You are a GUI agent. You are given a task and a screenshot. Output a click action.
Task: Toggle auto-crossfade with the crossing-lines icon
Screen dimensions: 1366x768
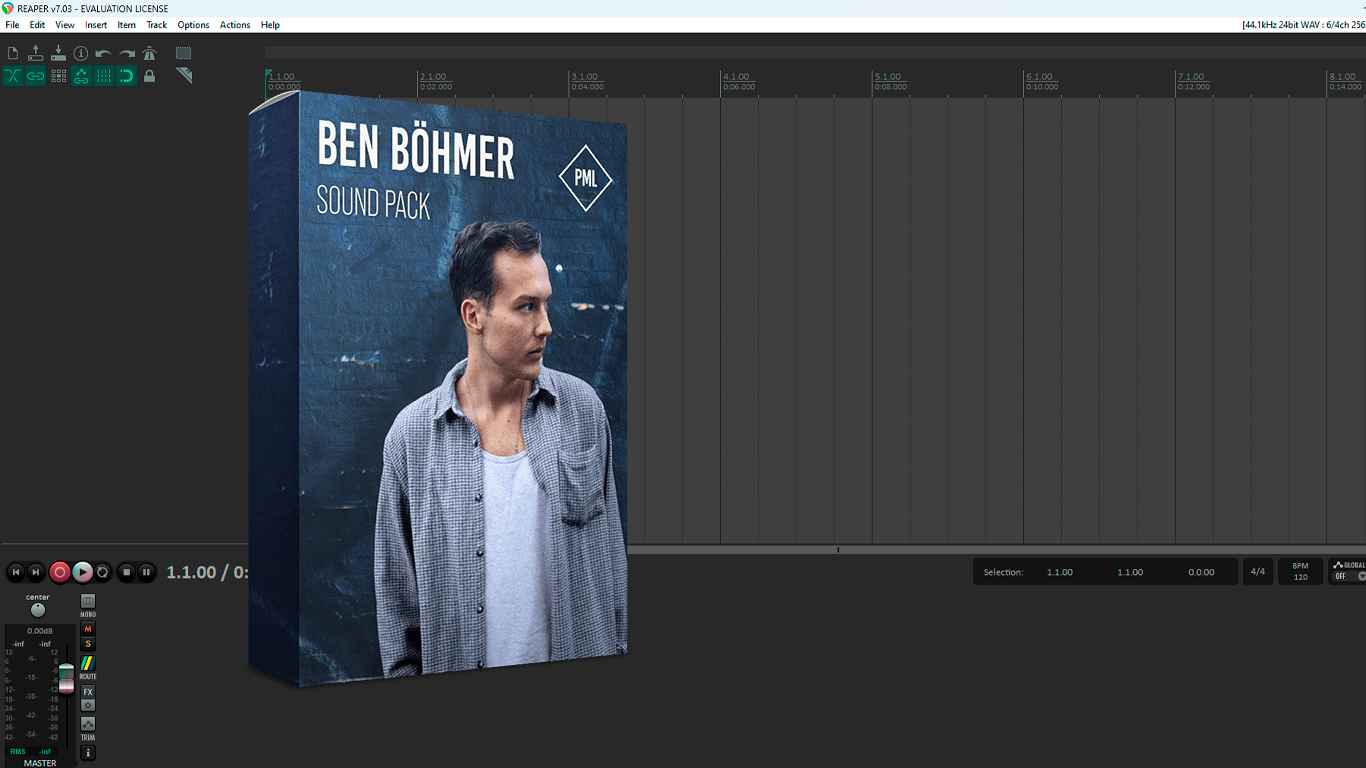[x=13, y=76]
